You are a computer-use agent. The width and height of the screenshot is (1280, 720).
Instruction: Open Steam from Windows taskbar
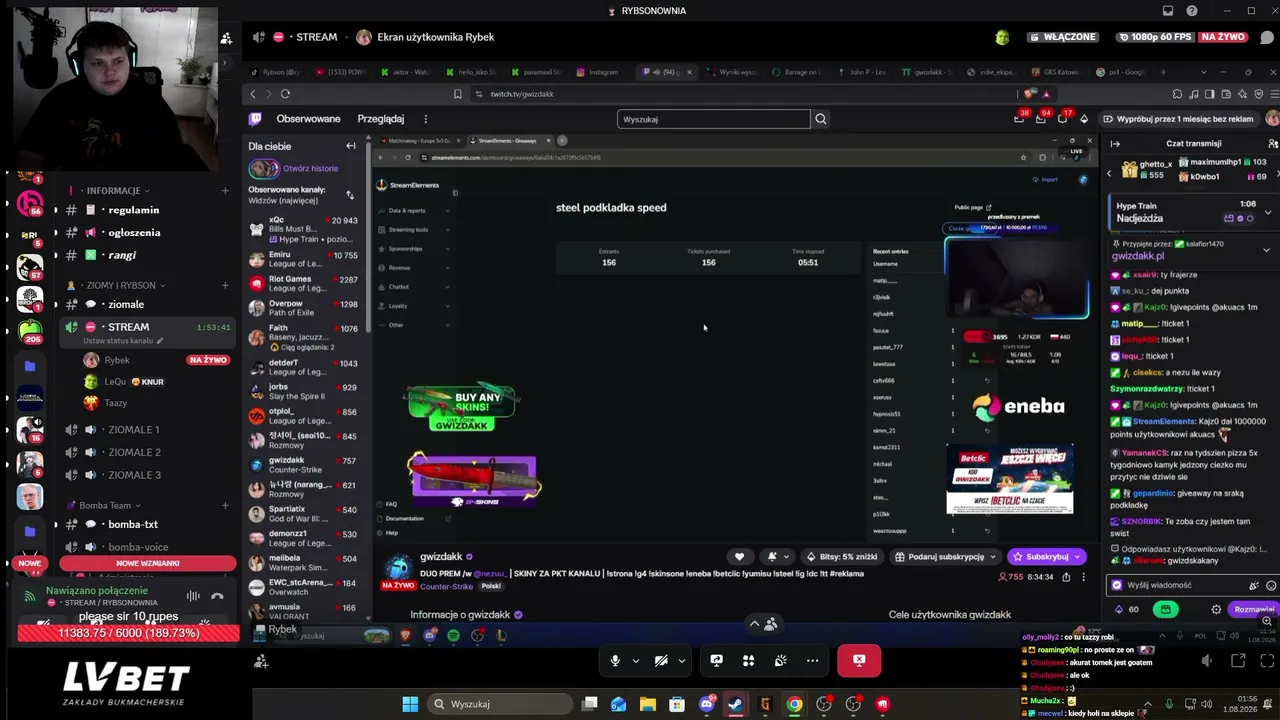(736, 704)
